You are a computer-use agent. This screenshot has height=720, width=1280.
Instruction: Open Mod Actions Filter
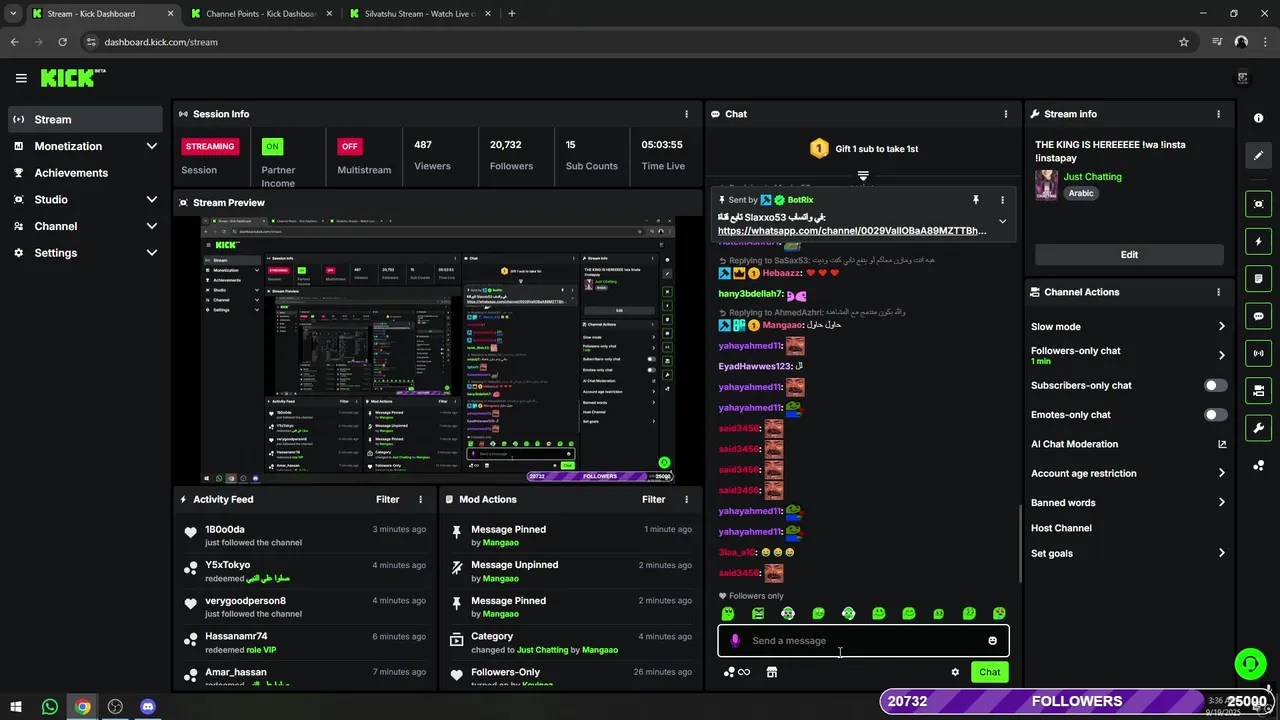653,499
